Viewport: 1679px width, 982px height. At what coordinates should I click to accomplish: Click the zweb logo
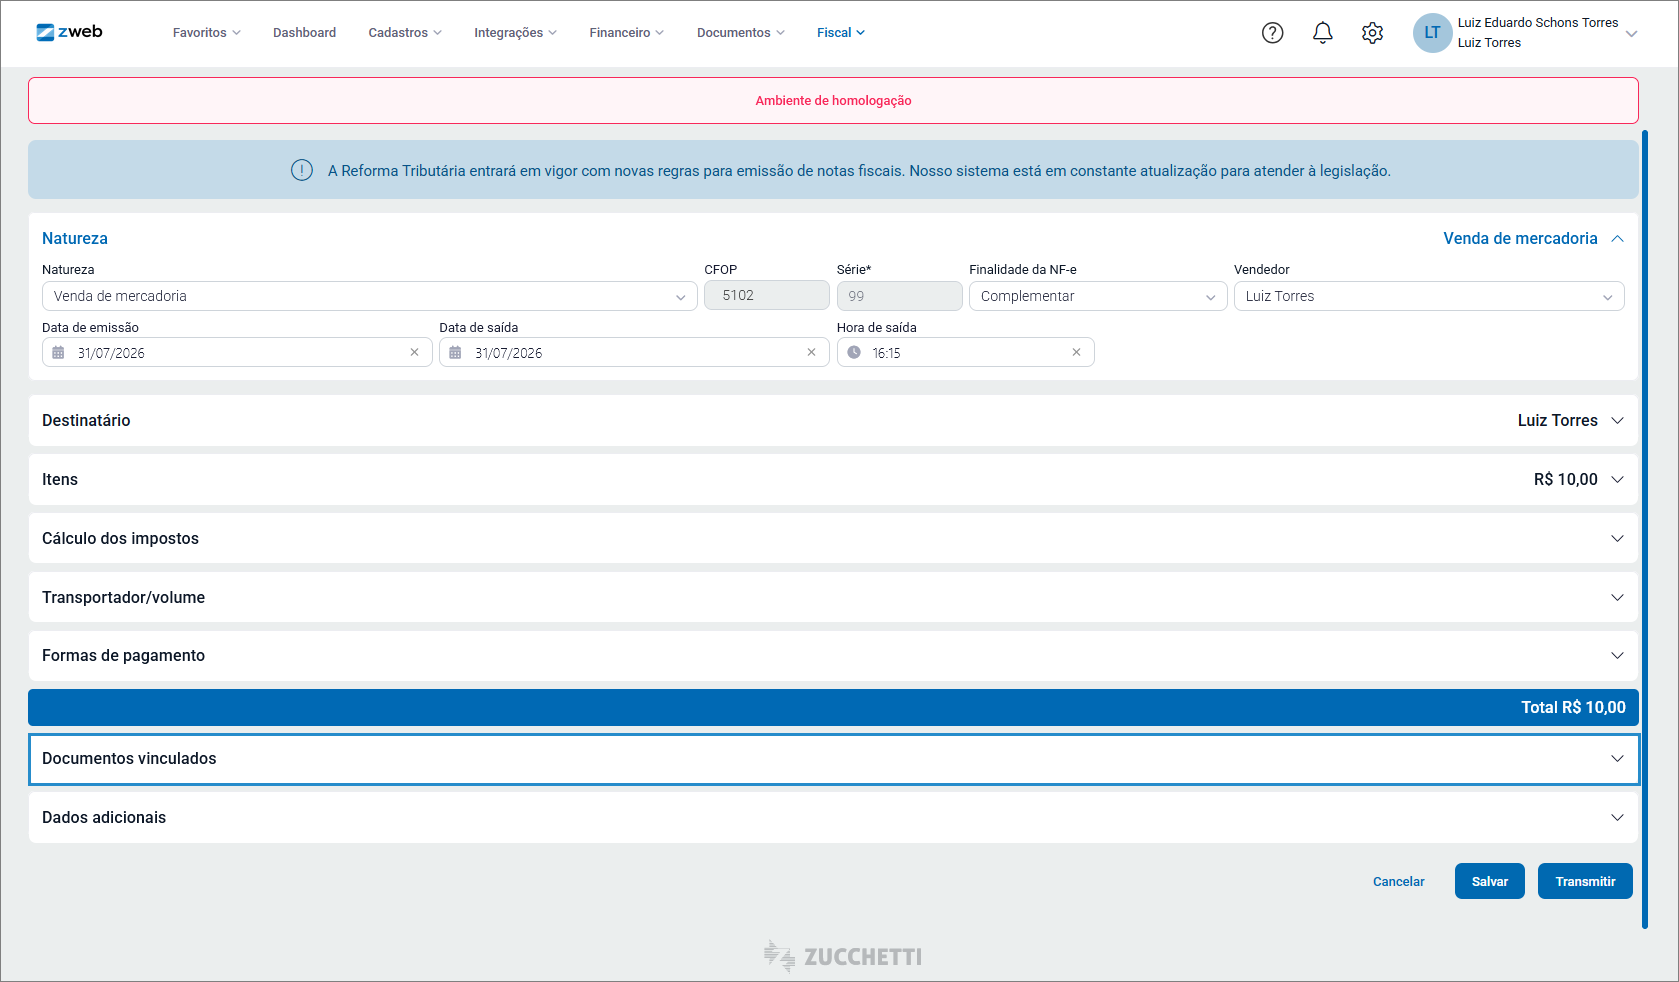pos(69,32)
